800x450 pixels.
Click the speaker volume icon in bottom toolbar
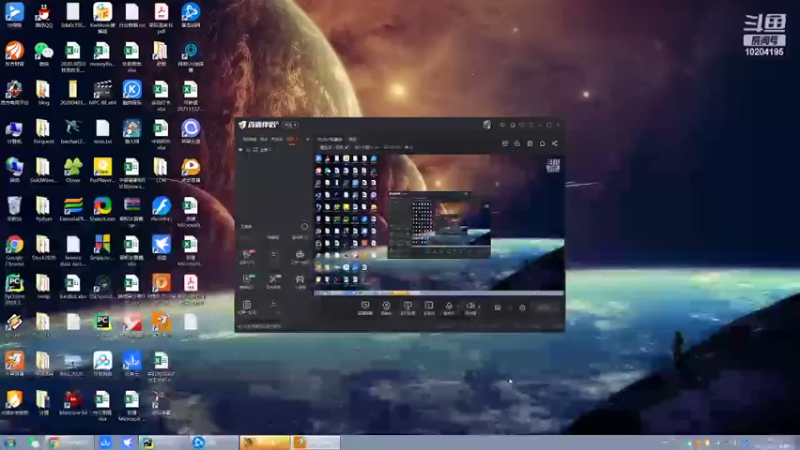[470, 306]
